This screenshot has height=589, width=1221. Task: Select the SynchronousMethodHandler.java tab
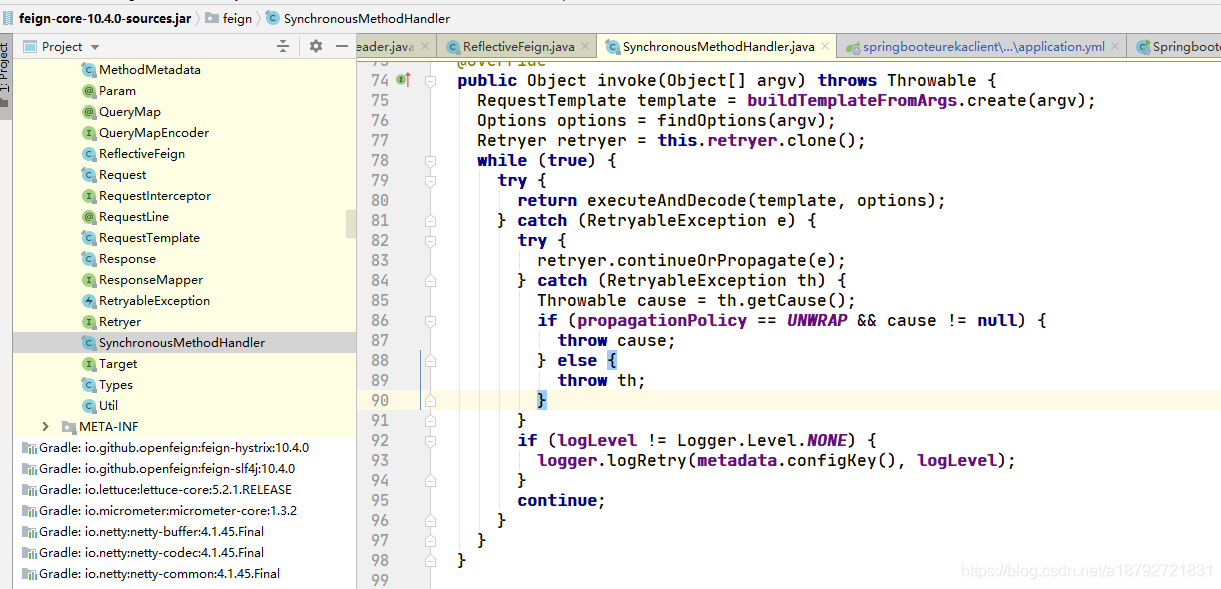pyautogui.click(x=717, y=46)
